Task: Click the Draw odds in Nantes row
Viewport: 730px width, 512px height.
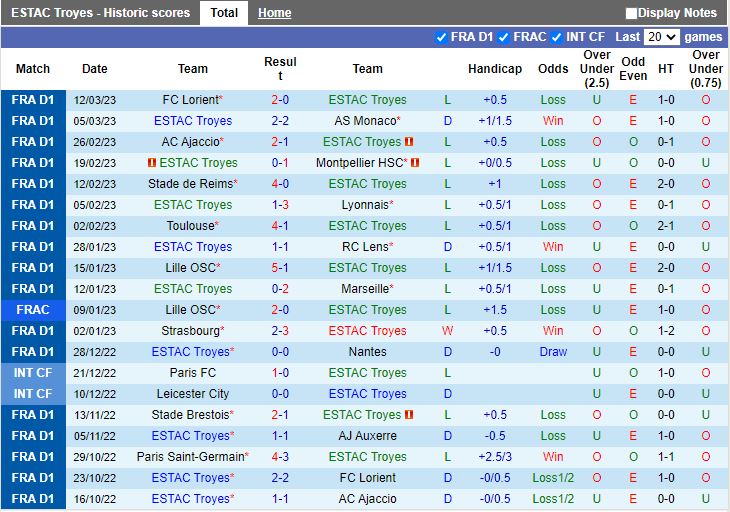Action: 553,351
